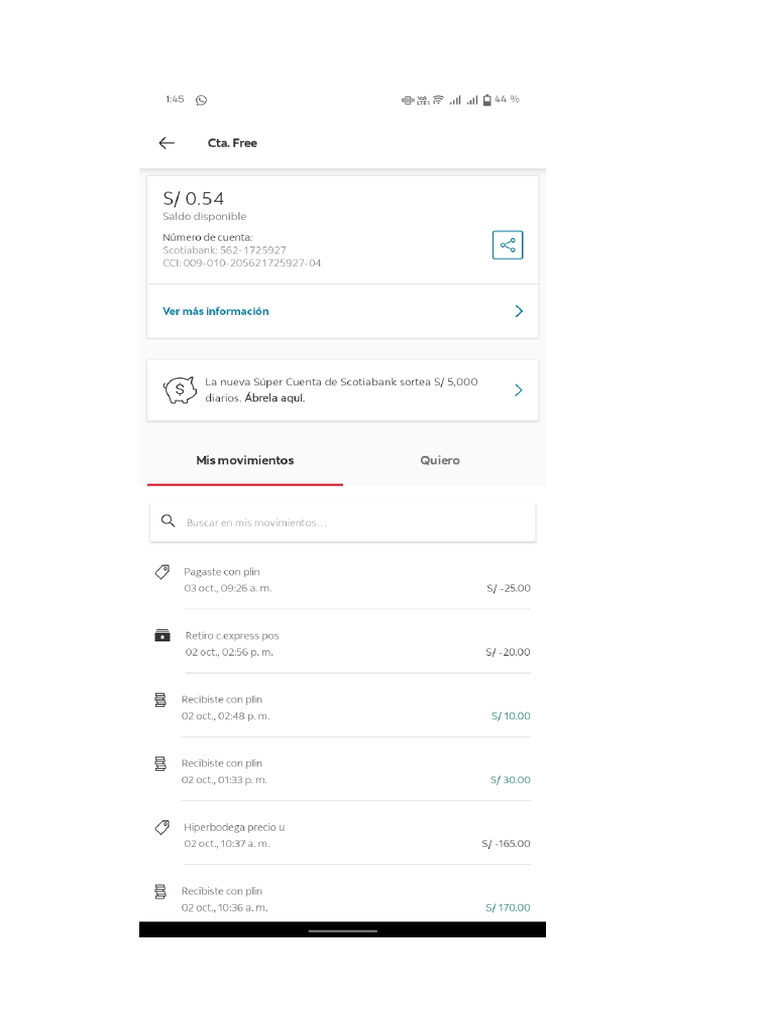Open the Ver más información link
The height and width of the screenshot is (1024, 768).
(x=216, y=311)
